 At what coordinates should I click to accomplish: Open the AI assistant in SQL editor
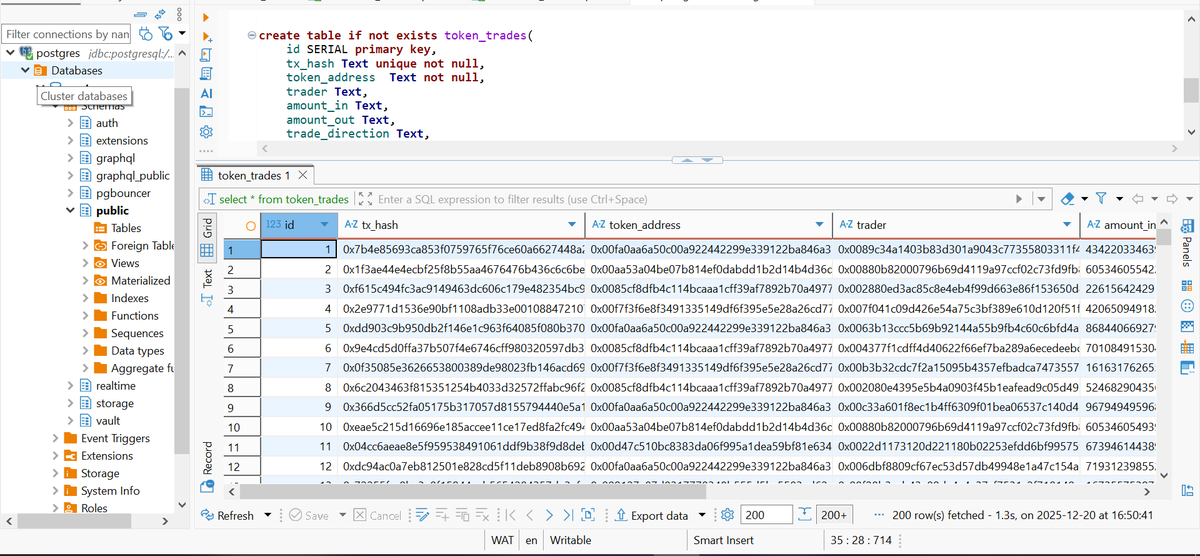[x=206, y=93]
